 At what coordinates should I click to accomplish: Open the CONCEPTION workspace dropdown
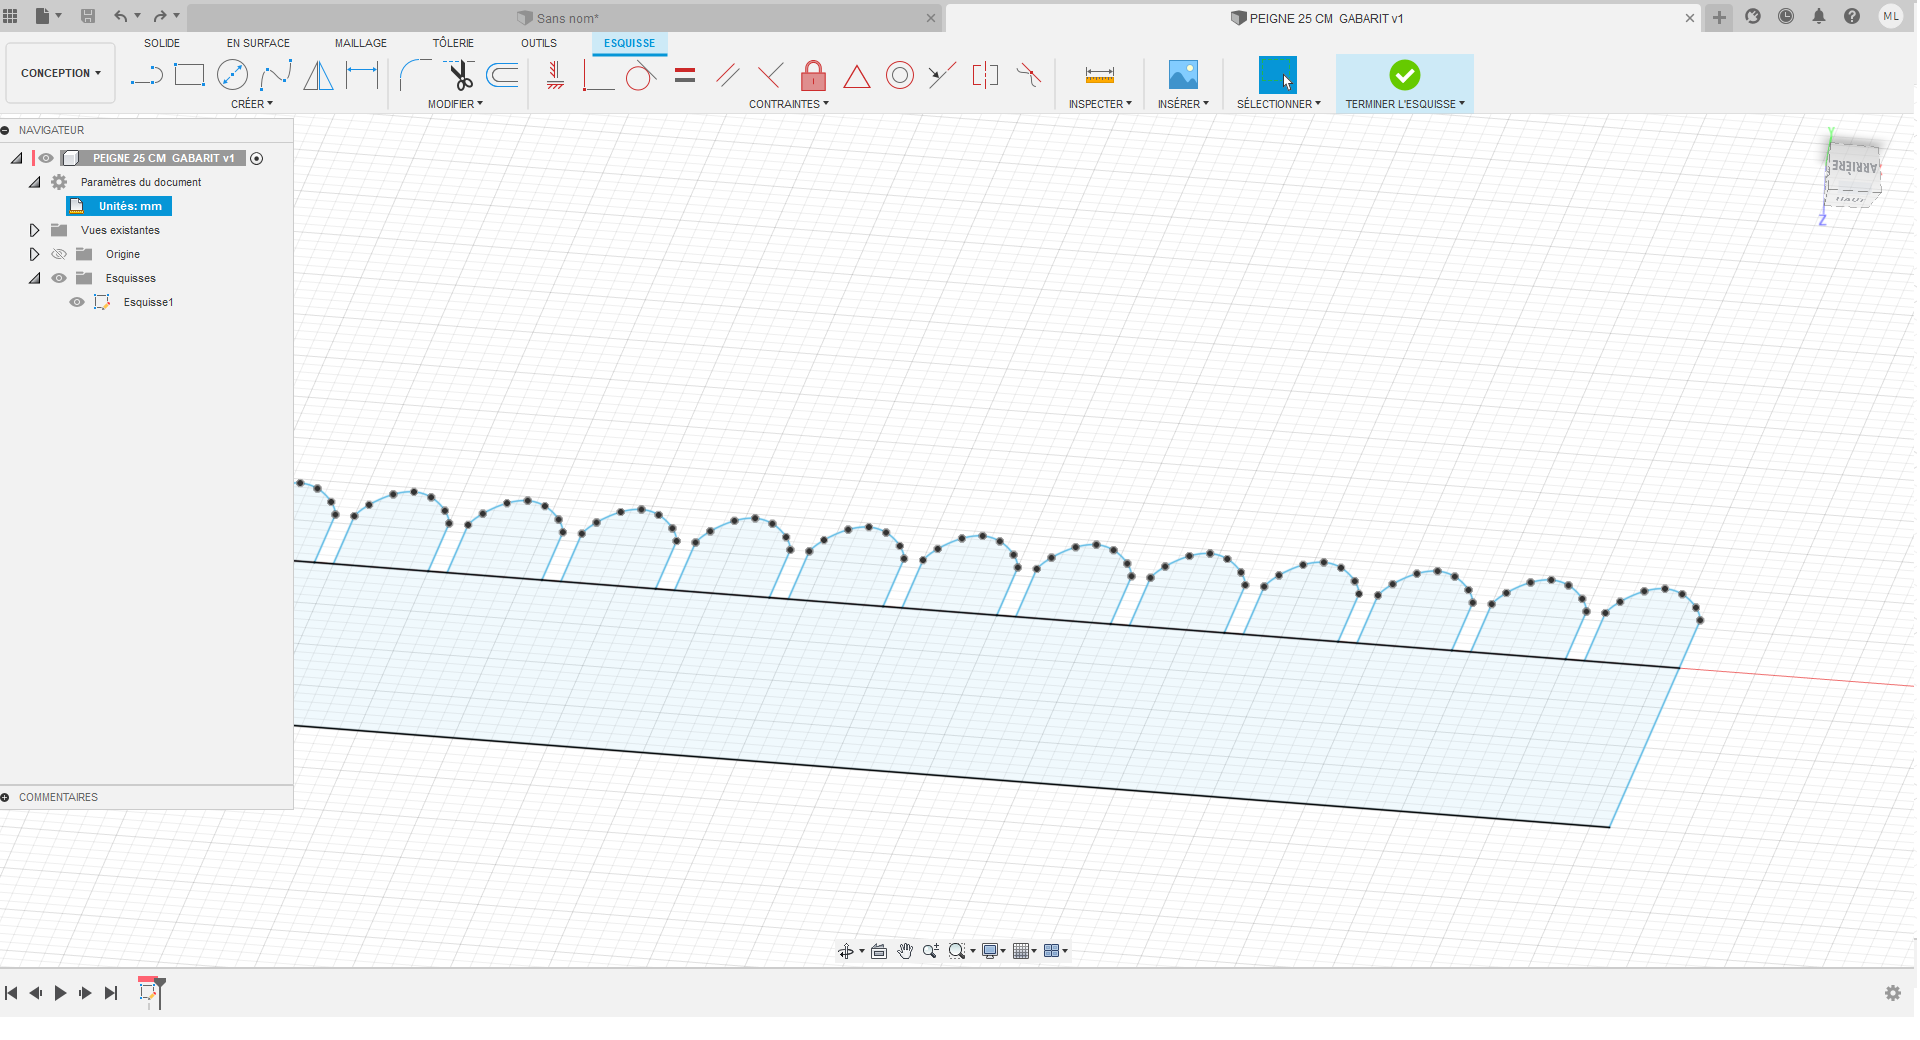pyautogui.click(x=61, y=73)
